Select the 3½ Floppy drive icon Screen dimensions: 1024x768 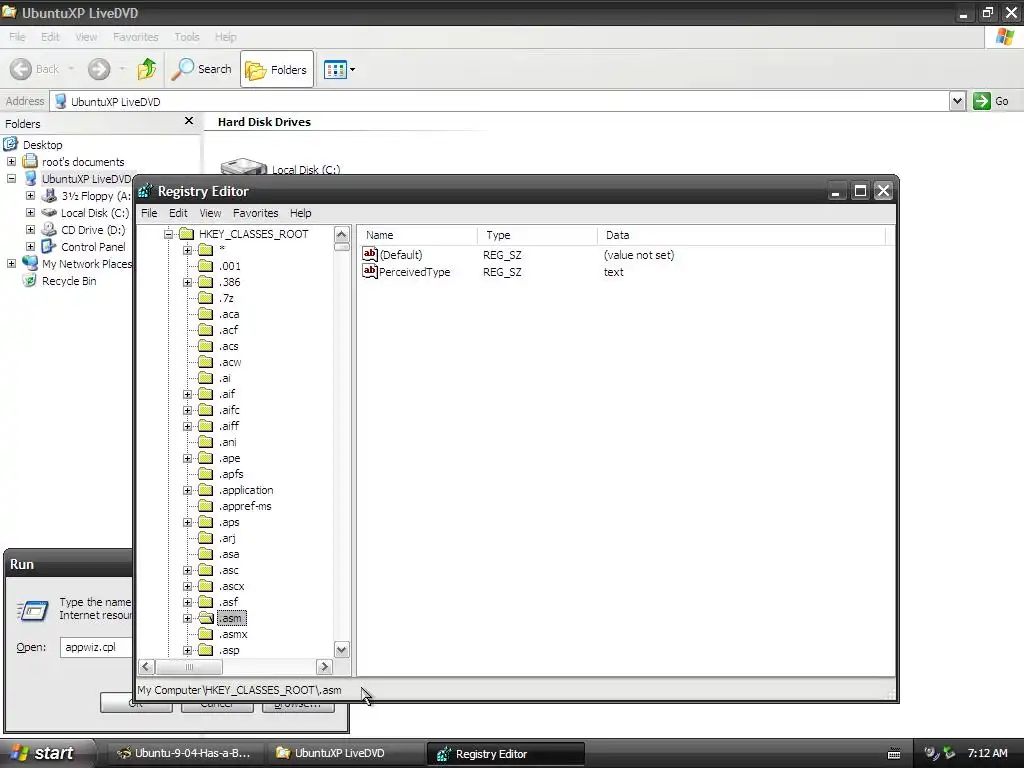tap(49, 195)
